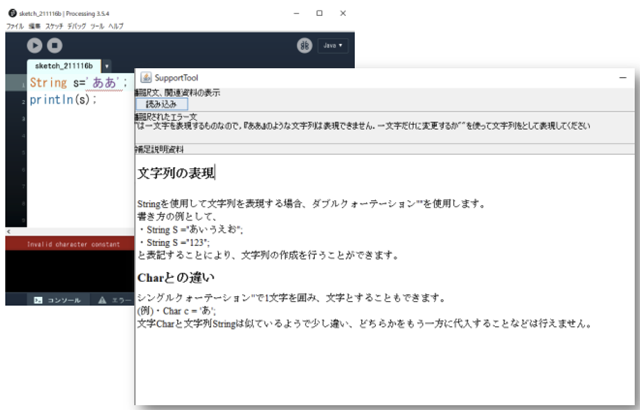640x410 pixels.
Task: Open the 編集 menu
Action: [35, 25]
